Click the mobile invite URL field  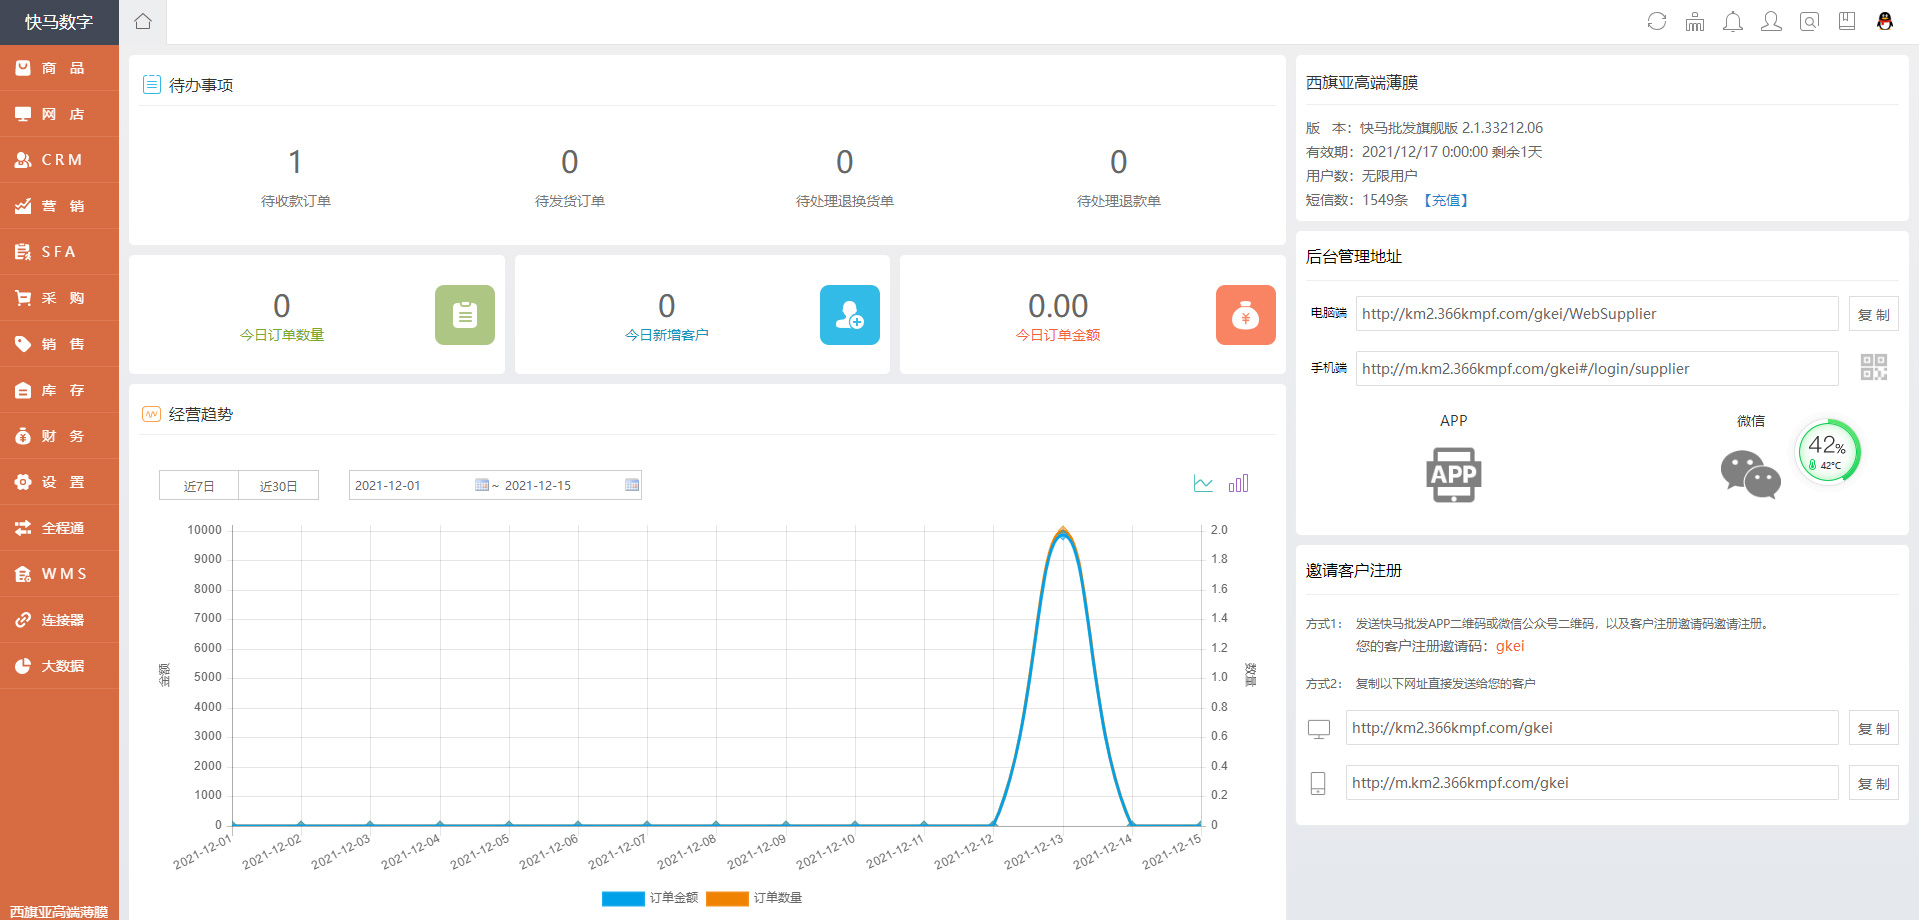pyautogui.click(x=1590, y=783)
